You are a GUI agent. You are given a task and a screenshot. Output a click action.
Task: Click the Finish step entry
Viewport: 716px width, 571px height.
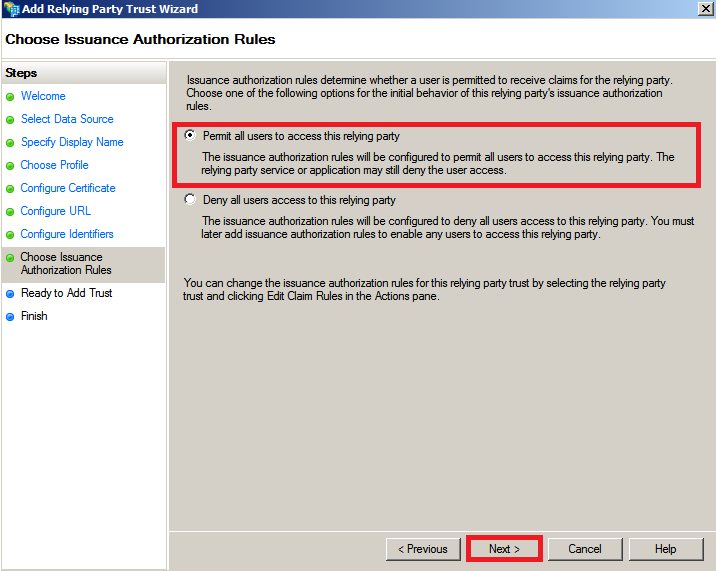click(x=34, y=316)
